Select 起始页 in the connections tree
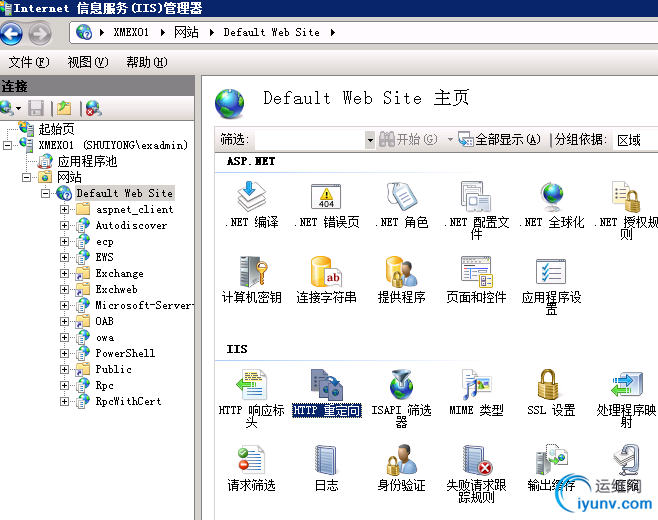 click(56, 129)
